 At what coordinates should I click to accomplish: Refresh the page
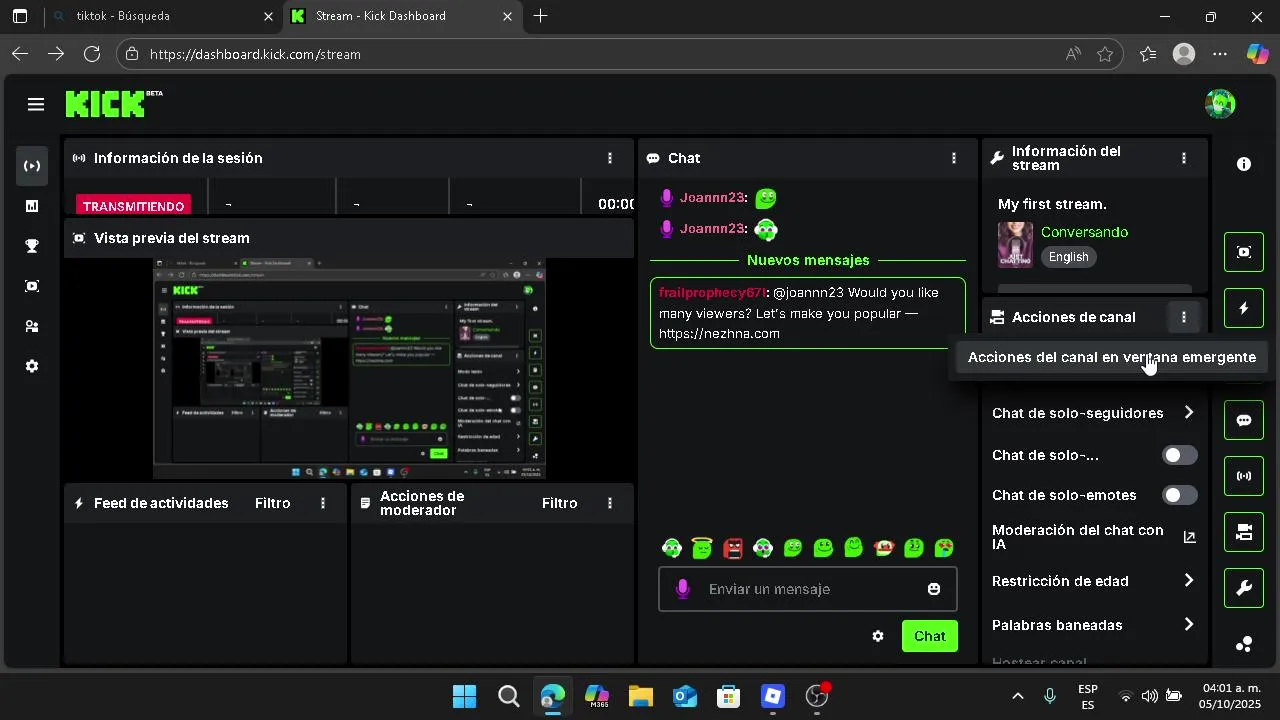click(x=92, y=54)
